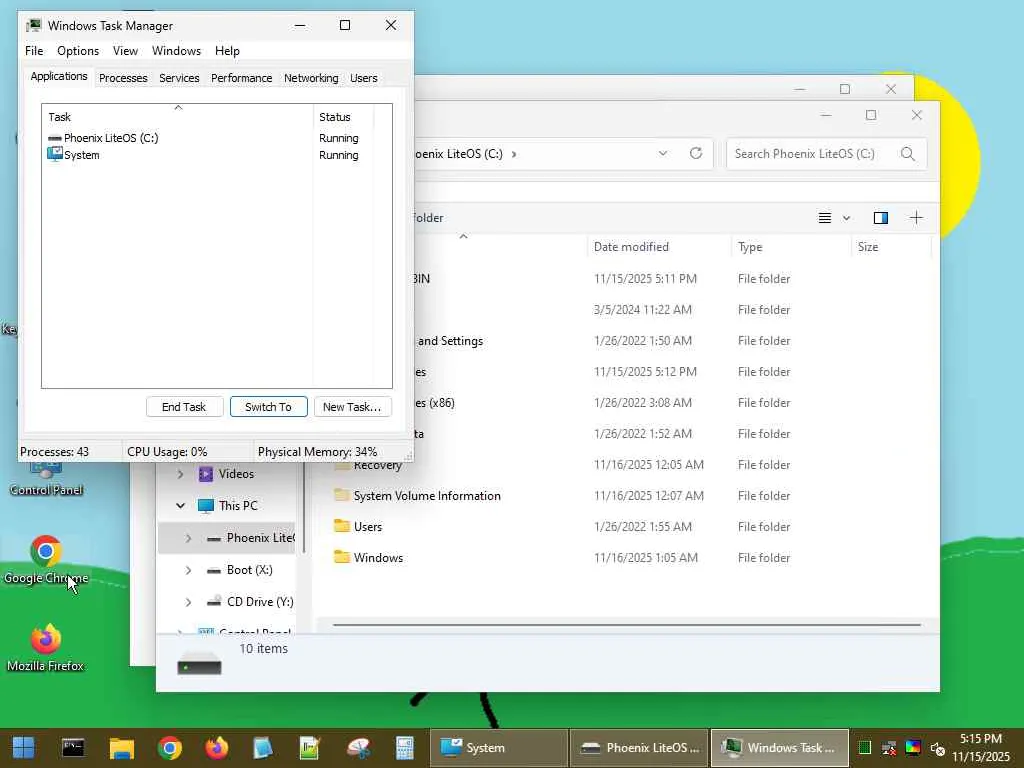1024x768 pixels.
Task: Click the End Task button
Action: tap(184, 407)
